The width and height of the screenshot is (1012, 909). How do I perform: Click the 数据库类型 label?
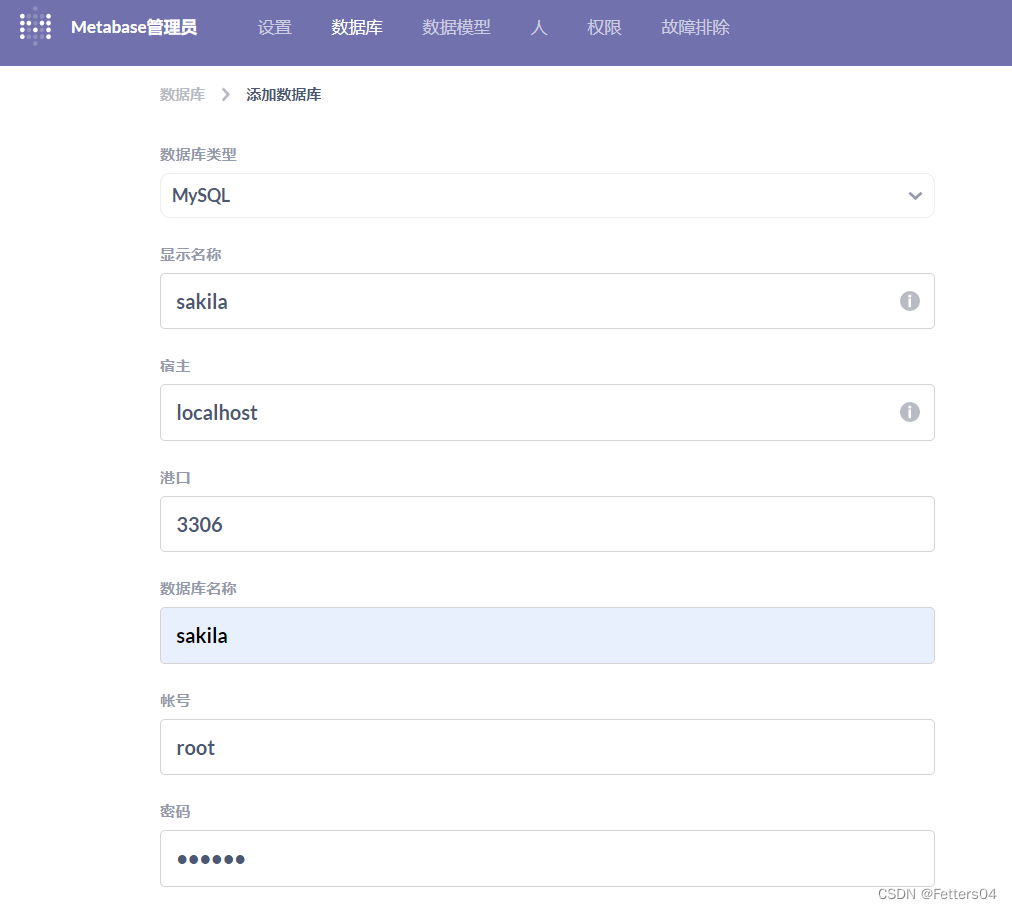(x=198, y=155)
